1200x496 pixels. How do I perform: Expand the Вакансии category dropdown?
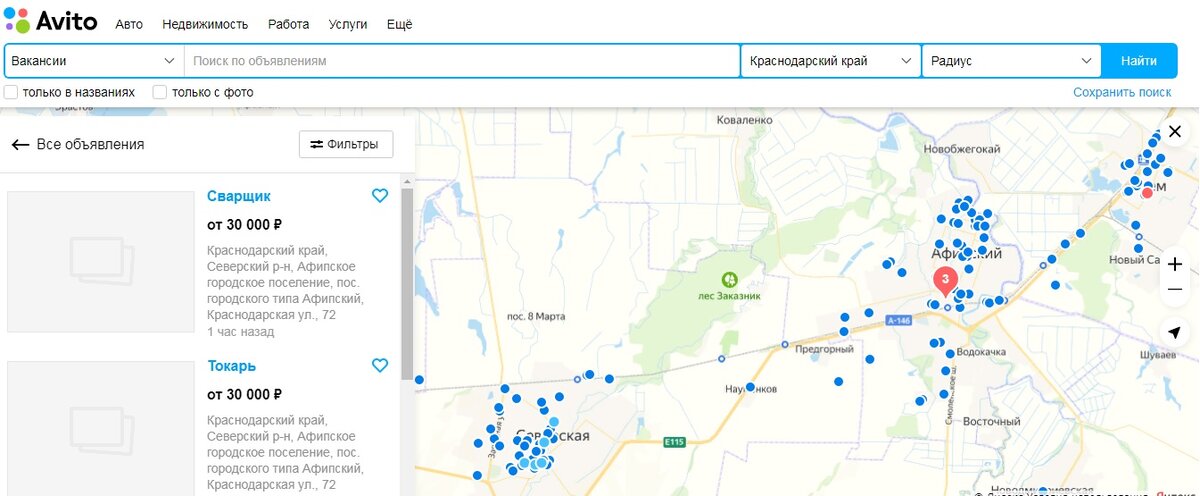(x=94, y=61)
